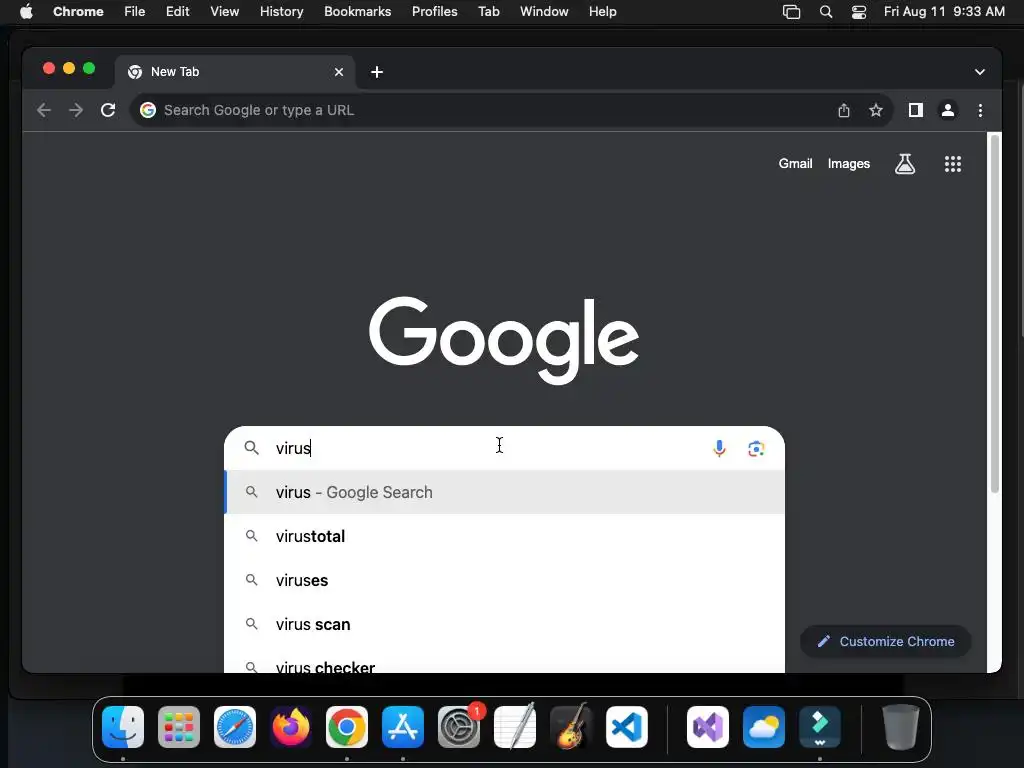Click the page vertical scrollbar
Viewport: 1024px width, 768px height.
coord(995,313)
